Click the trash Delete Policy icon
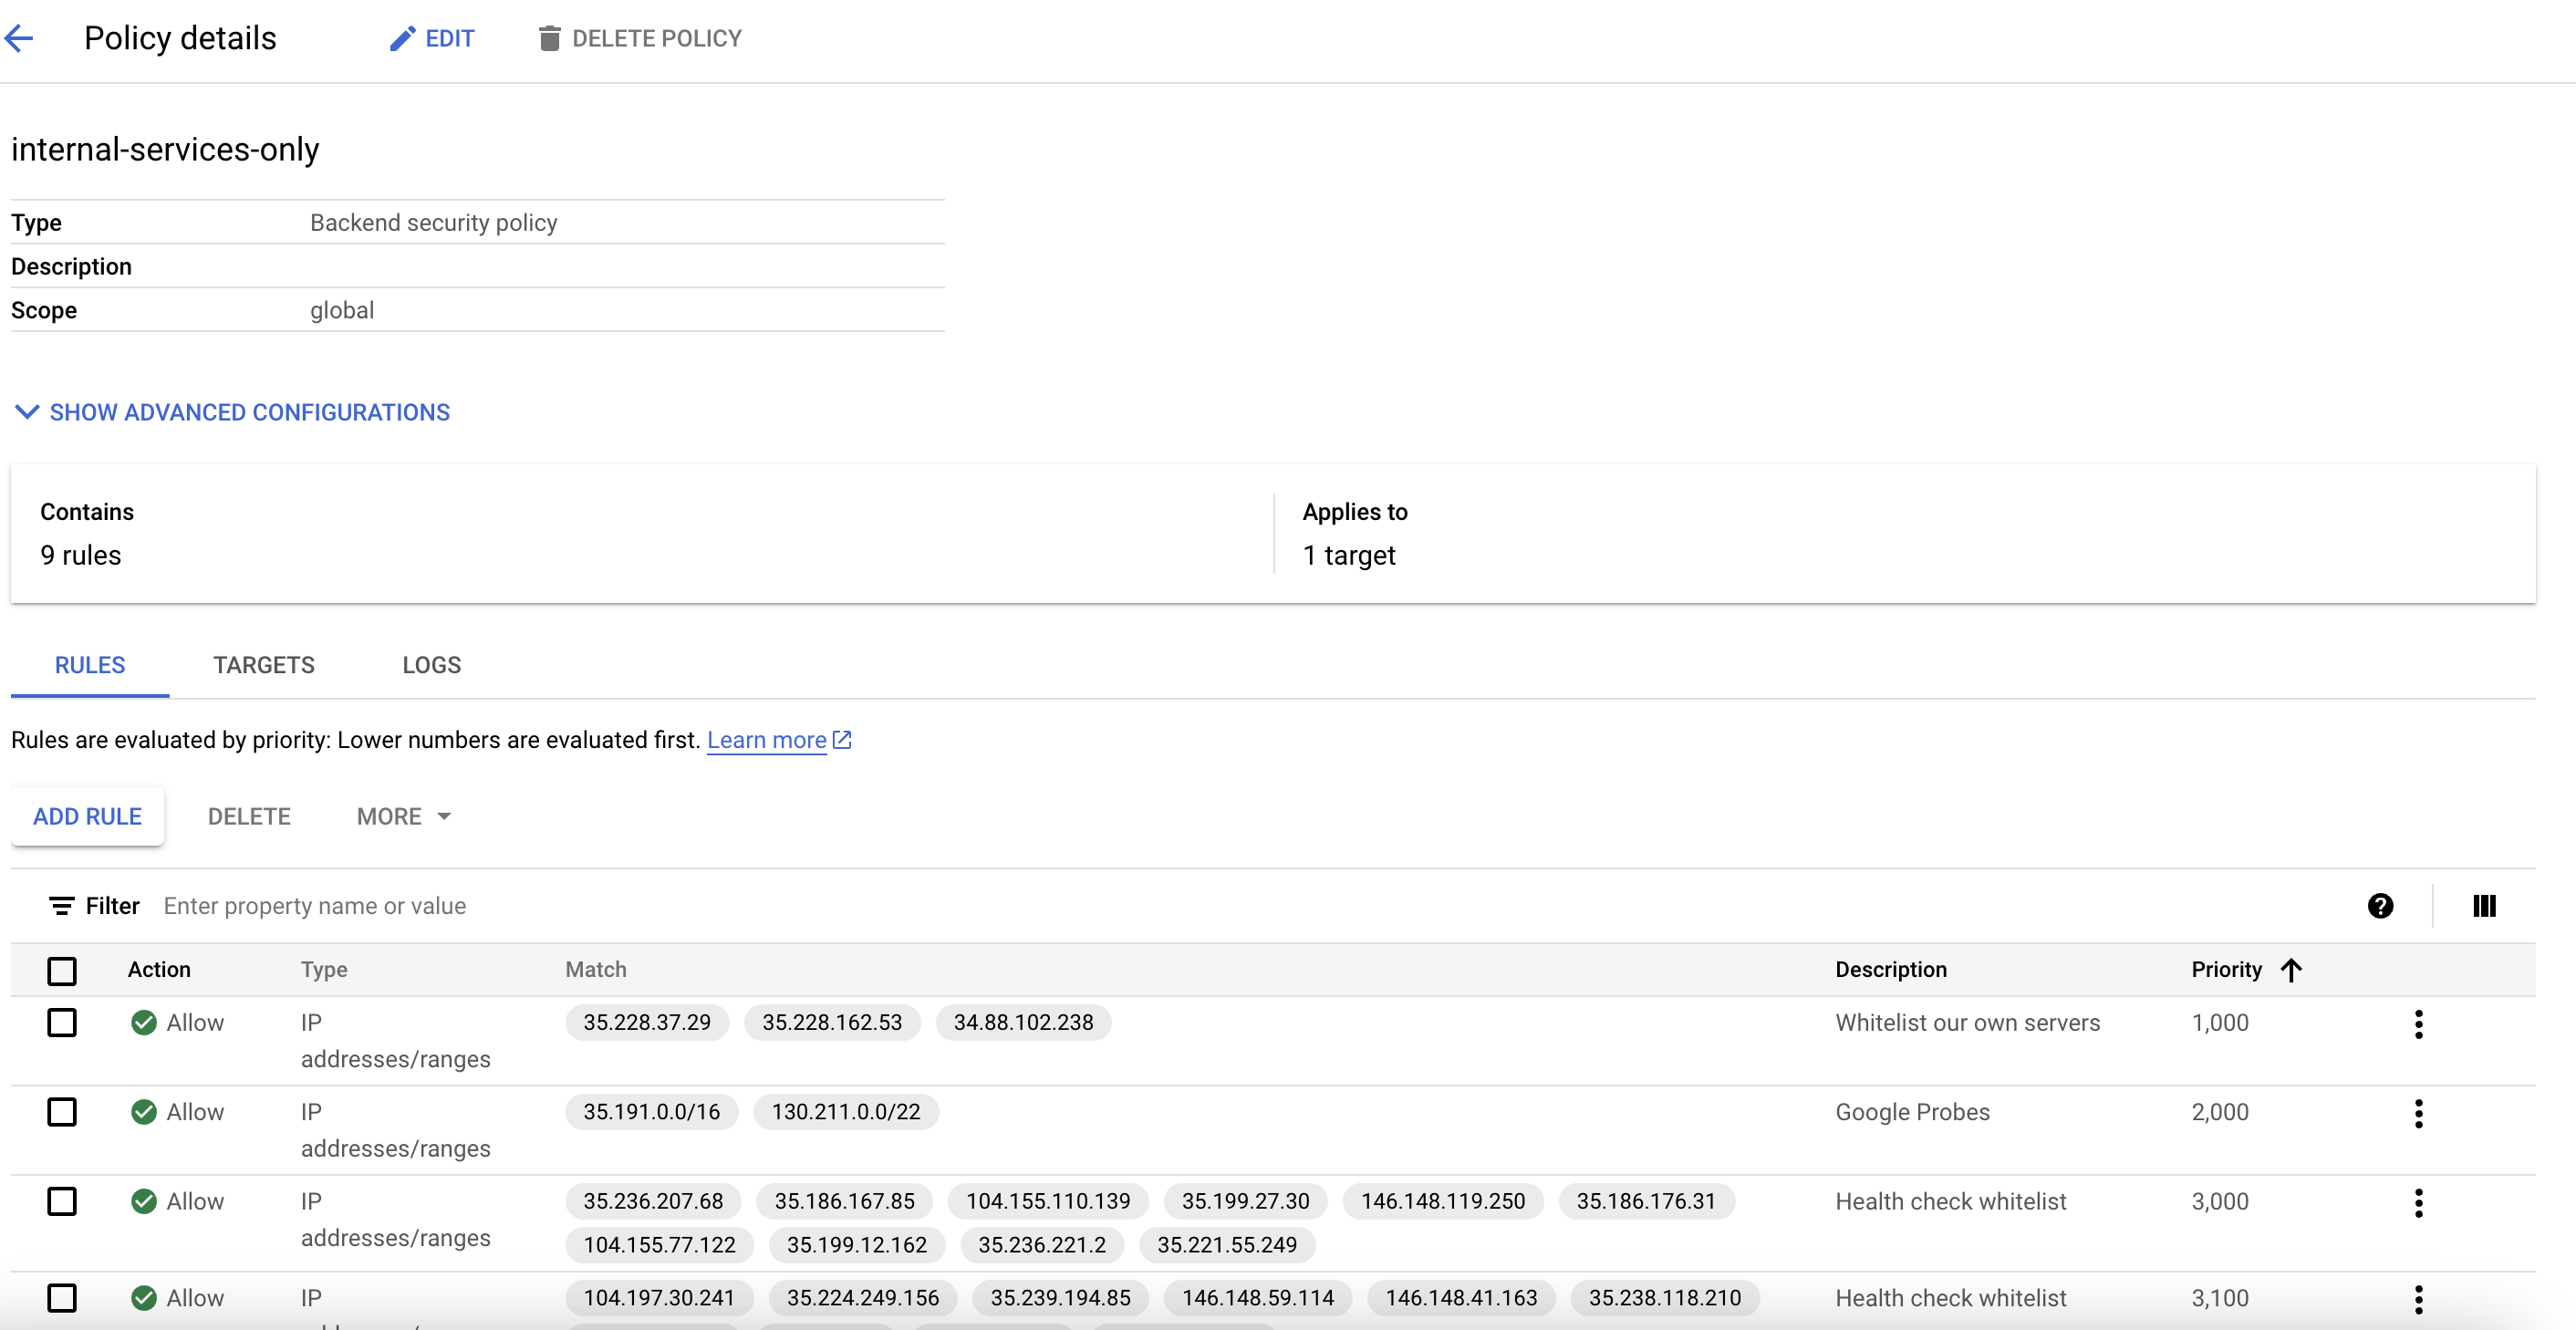 (x=549, y=39)
